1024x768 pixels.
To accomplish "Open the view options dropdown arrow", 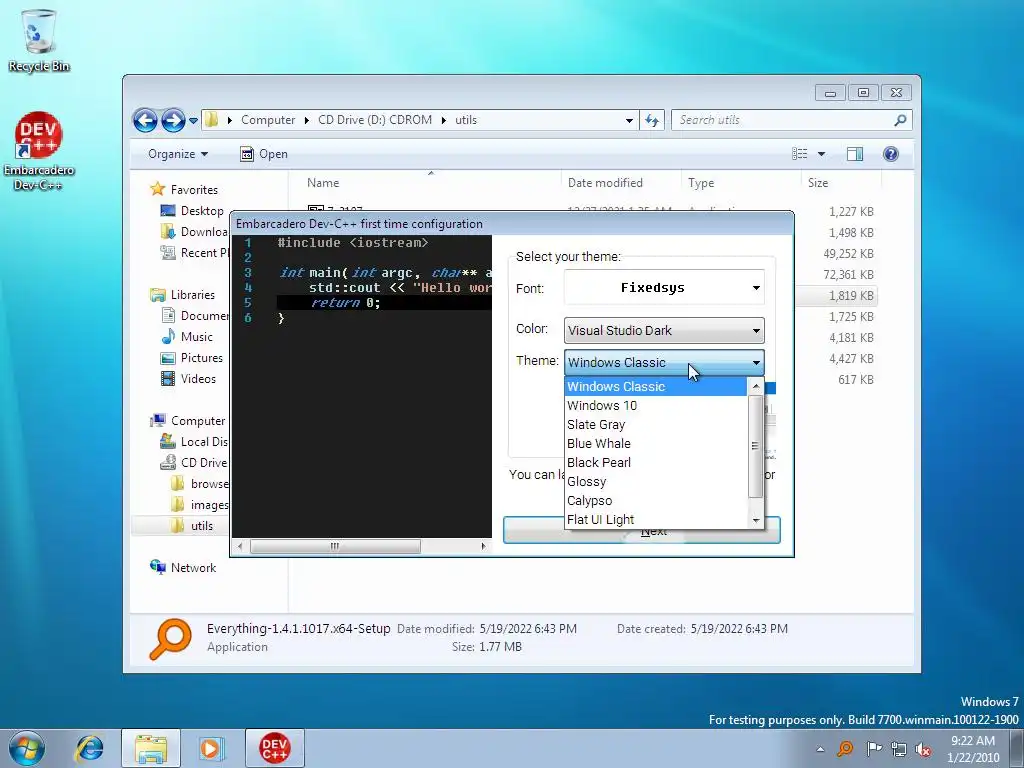I will [821, 154].
